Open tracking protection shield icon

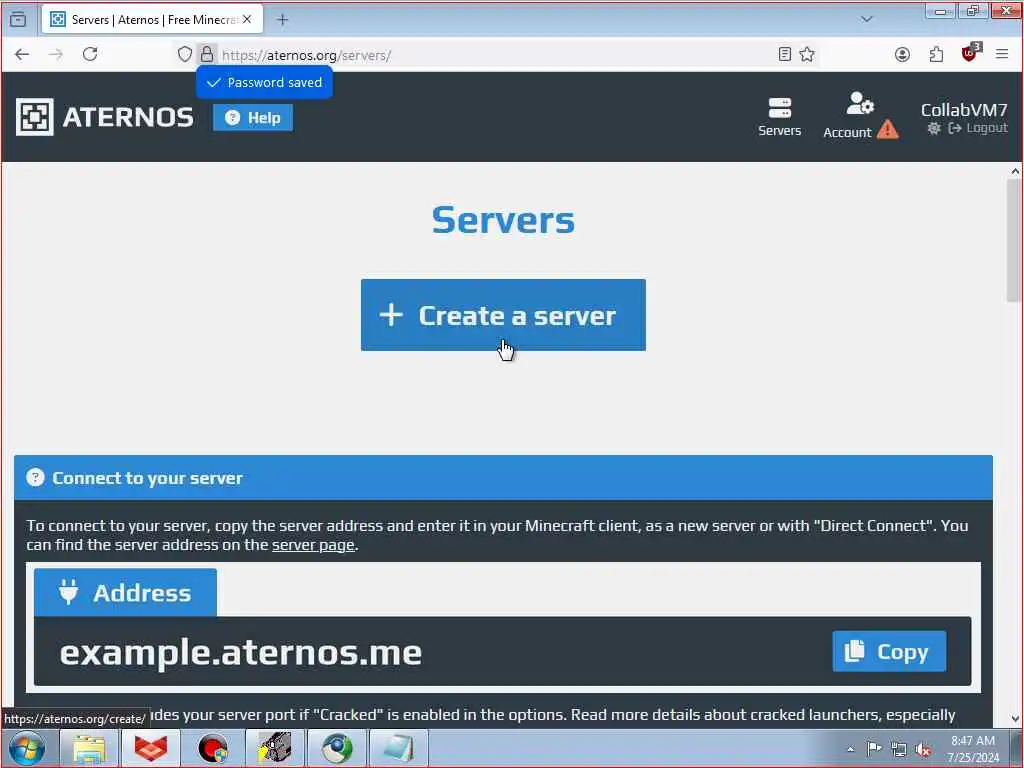coord(185,54)
